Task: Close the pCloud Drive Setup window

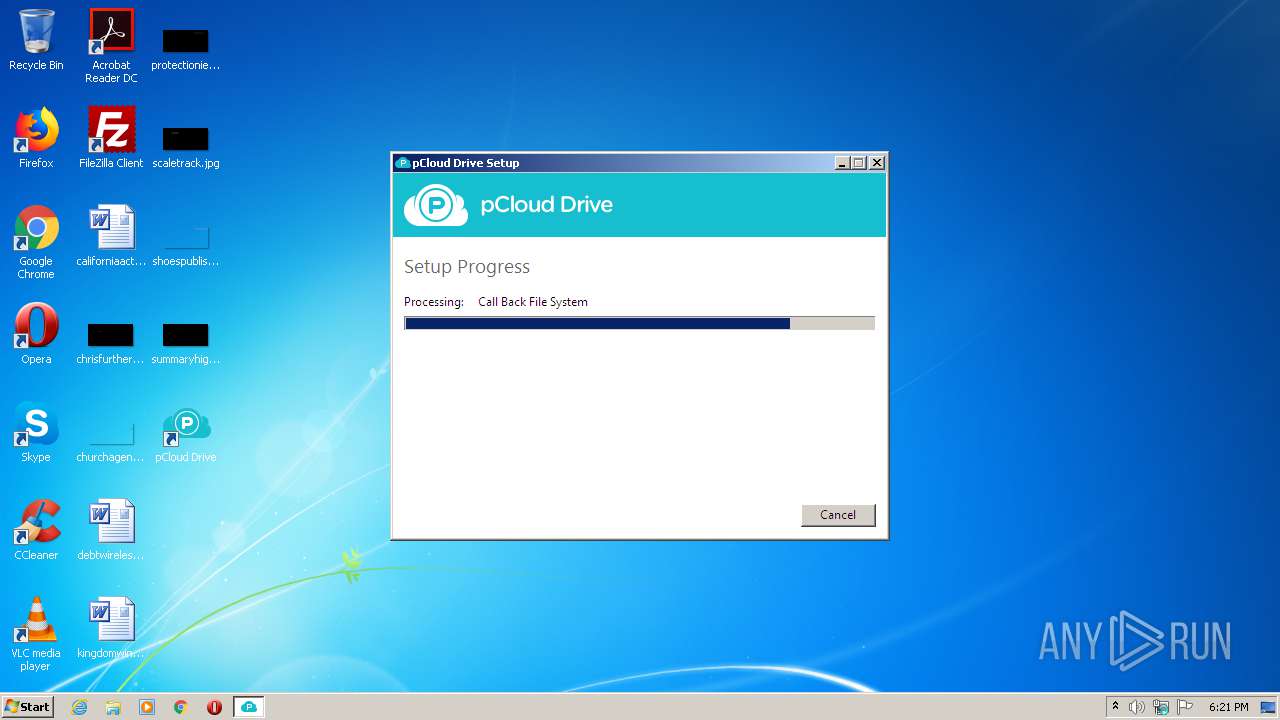Action: [877, 163]
